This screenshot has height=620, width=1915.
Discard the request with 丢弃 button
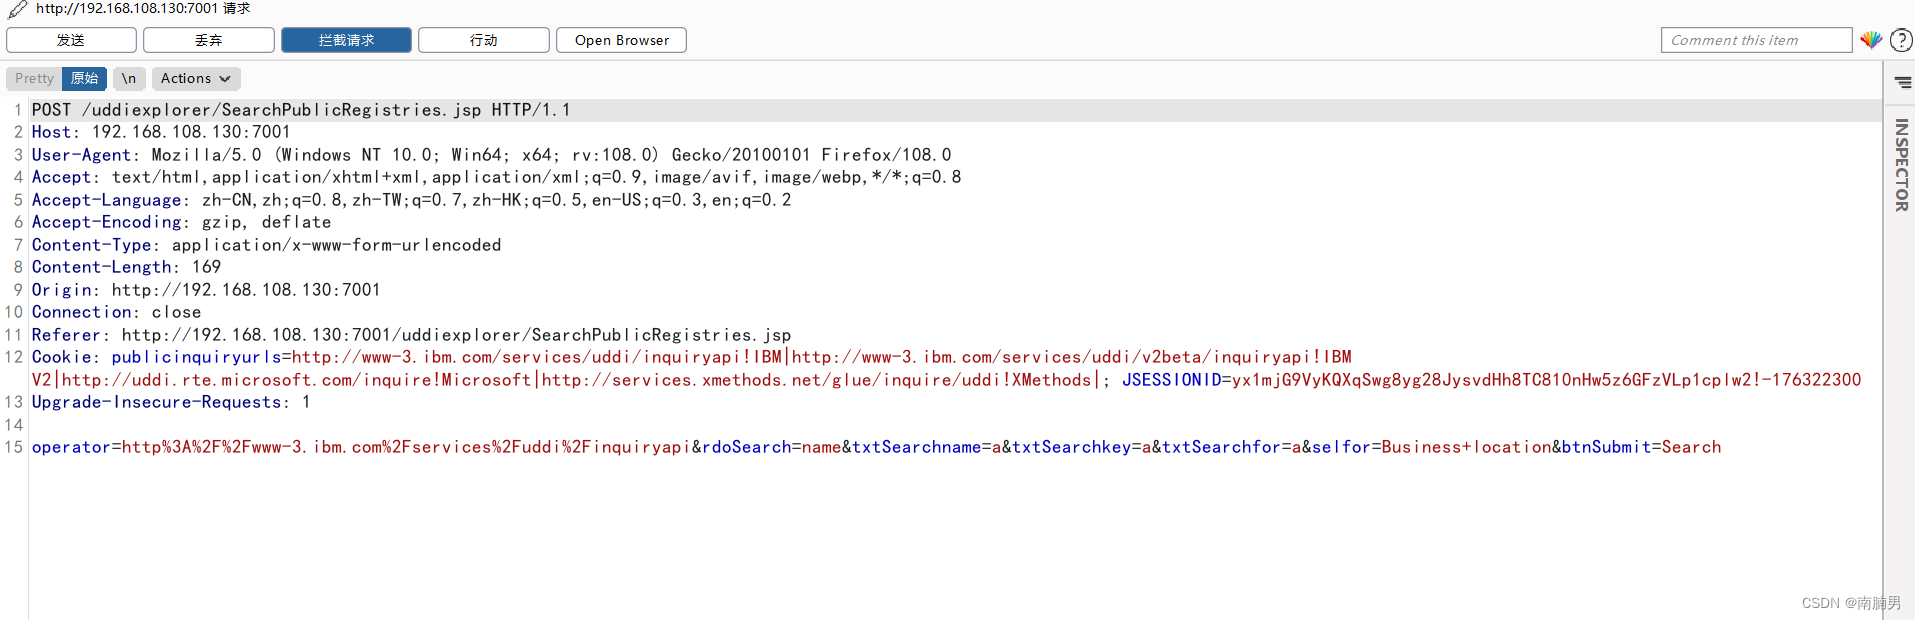(x=208, y=40)
